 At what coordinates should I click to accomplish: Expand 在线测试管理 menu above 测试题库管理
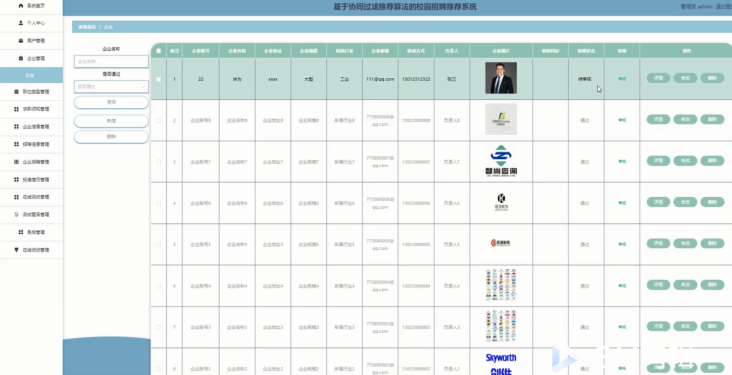(31, 197)
